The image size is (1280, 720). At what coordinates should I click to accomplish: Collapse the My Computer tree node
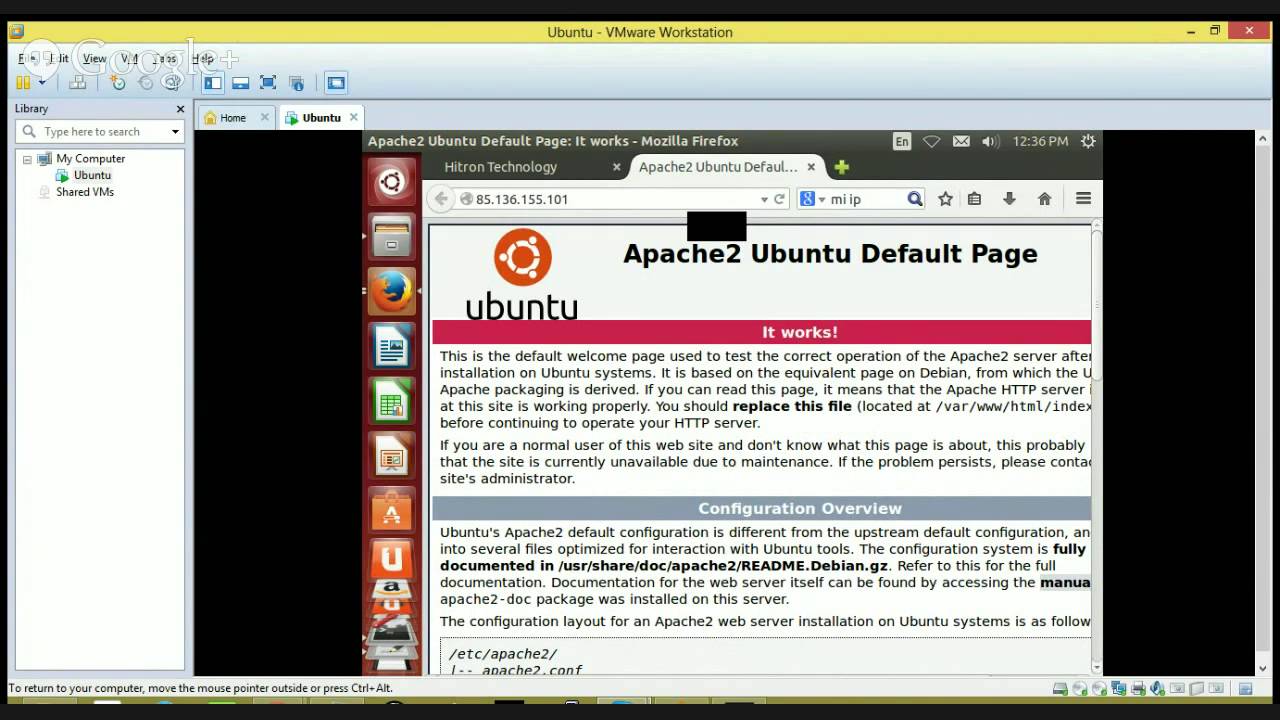click(x=27, y=159)
